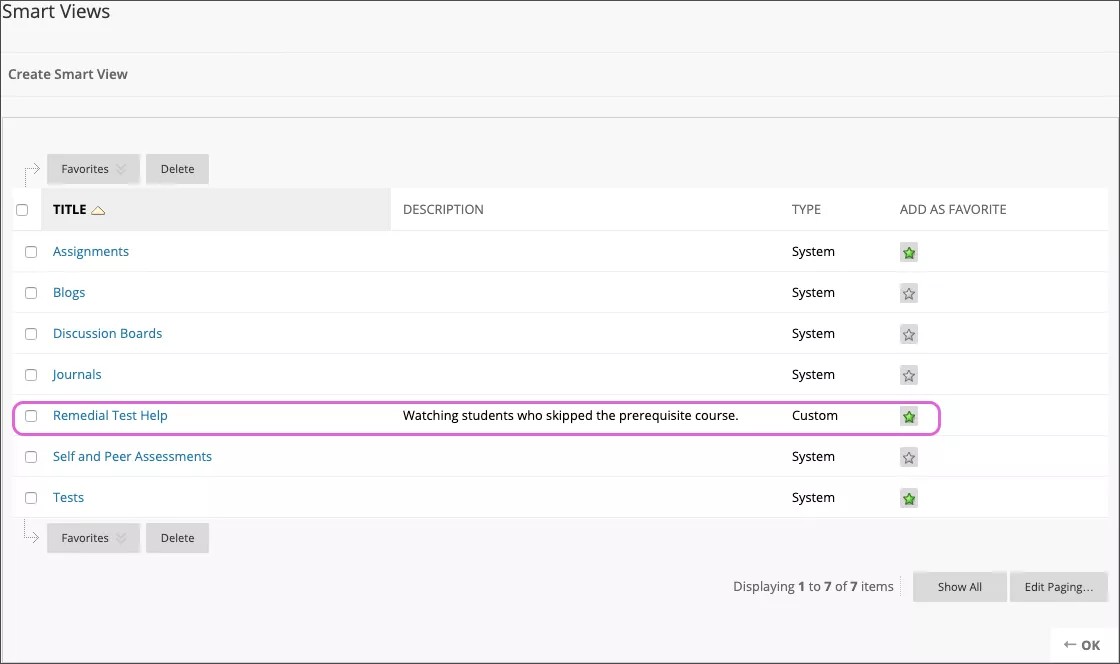Click the Description column header
Screen dimensions: 1120x664
click(x=443, y=210)
